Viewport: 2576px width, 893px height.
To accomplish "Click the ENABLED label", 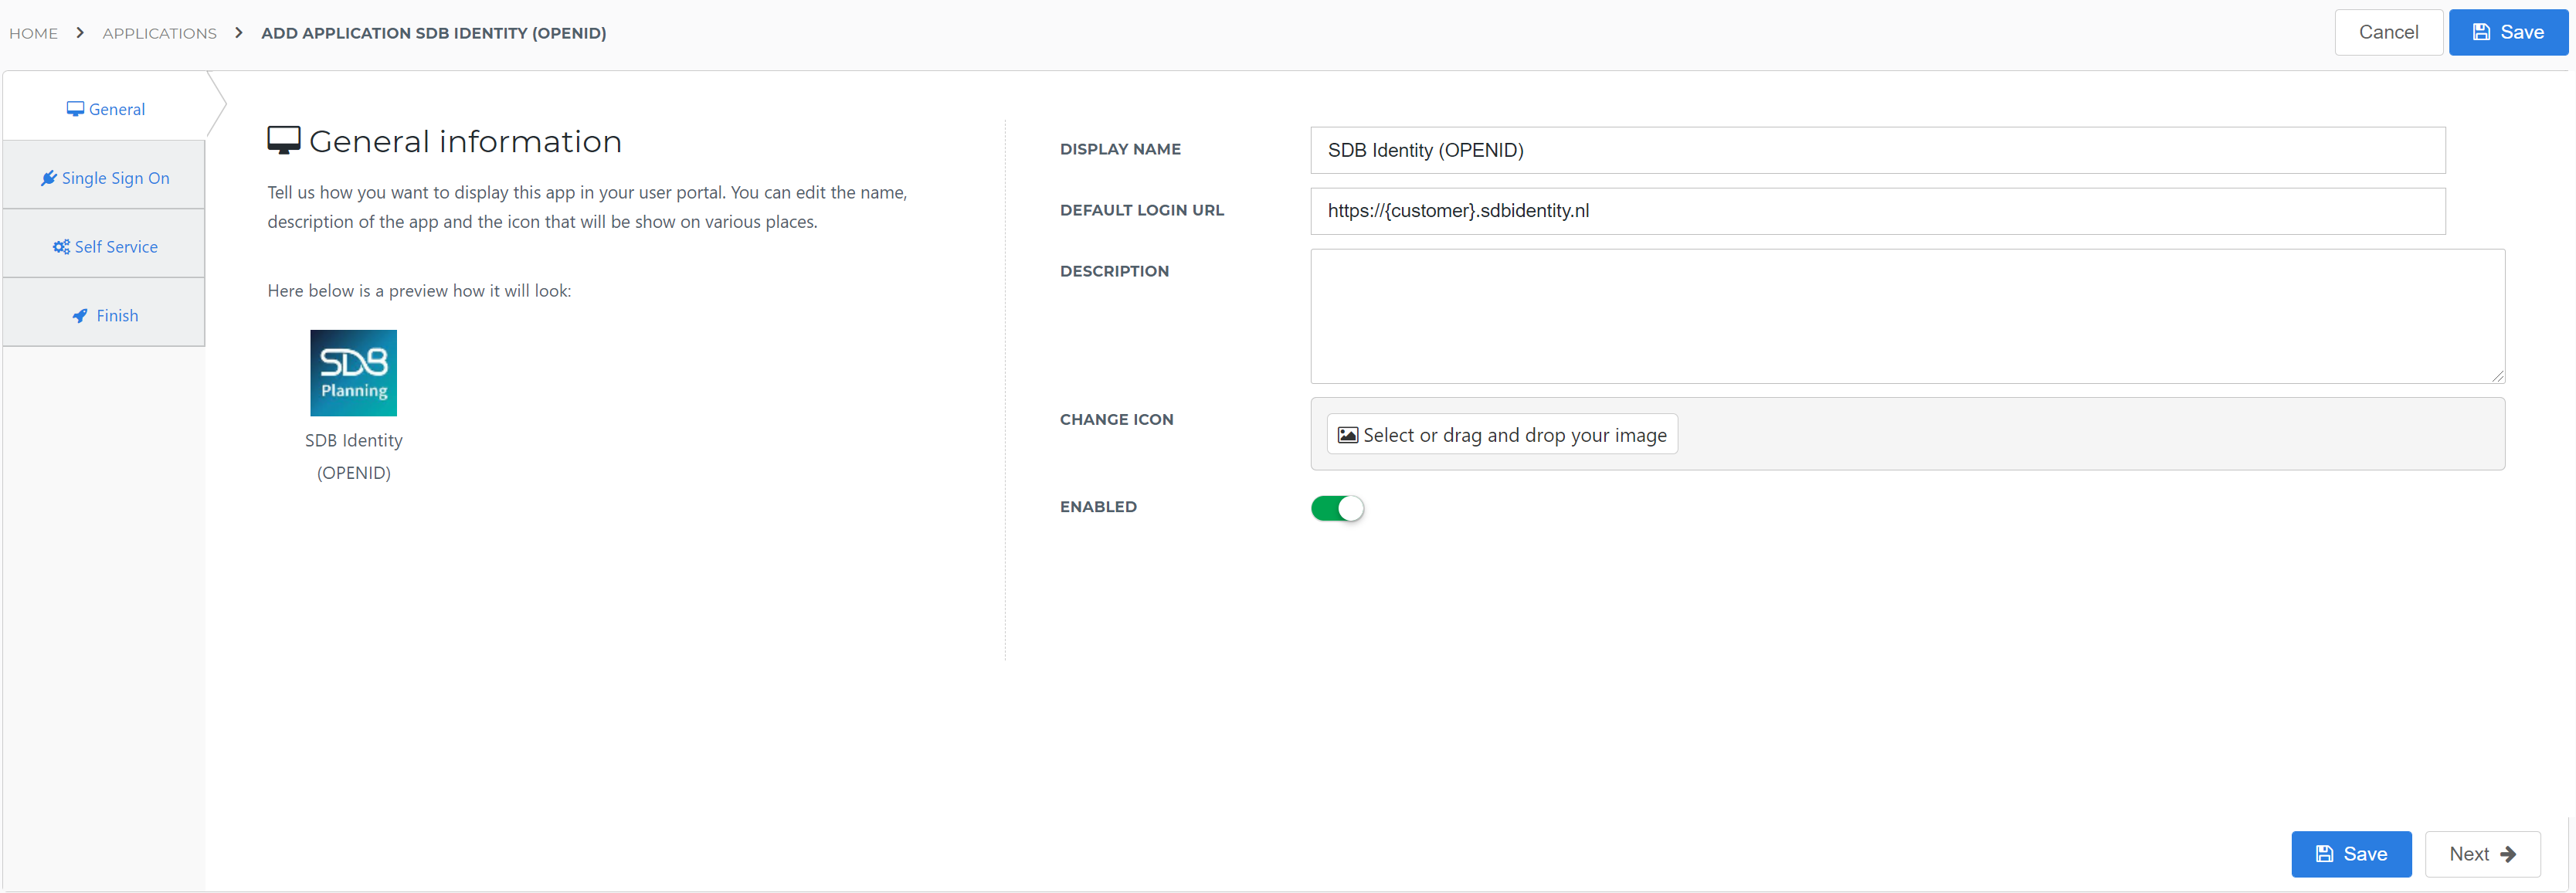I will point(1098,506).
